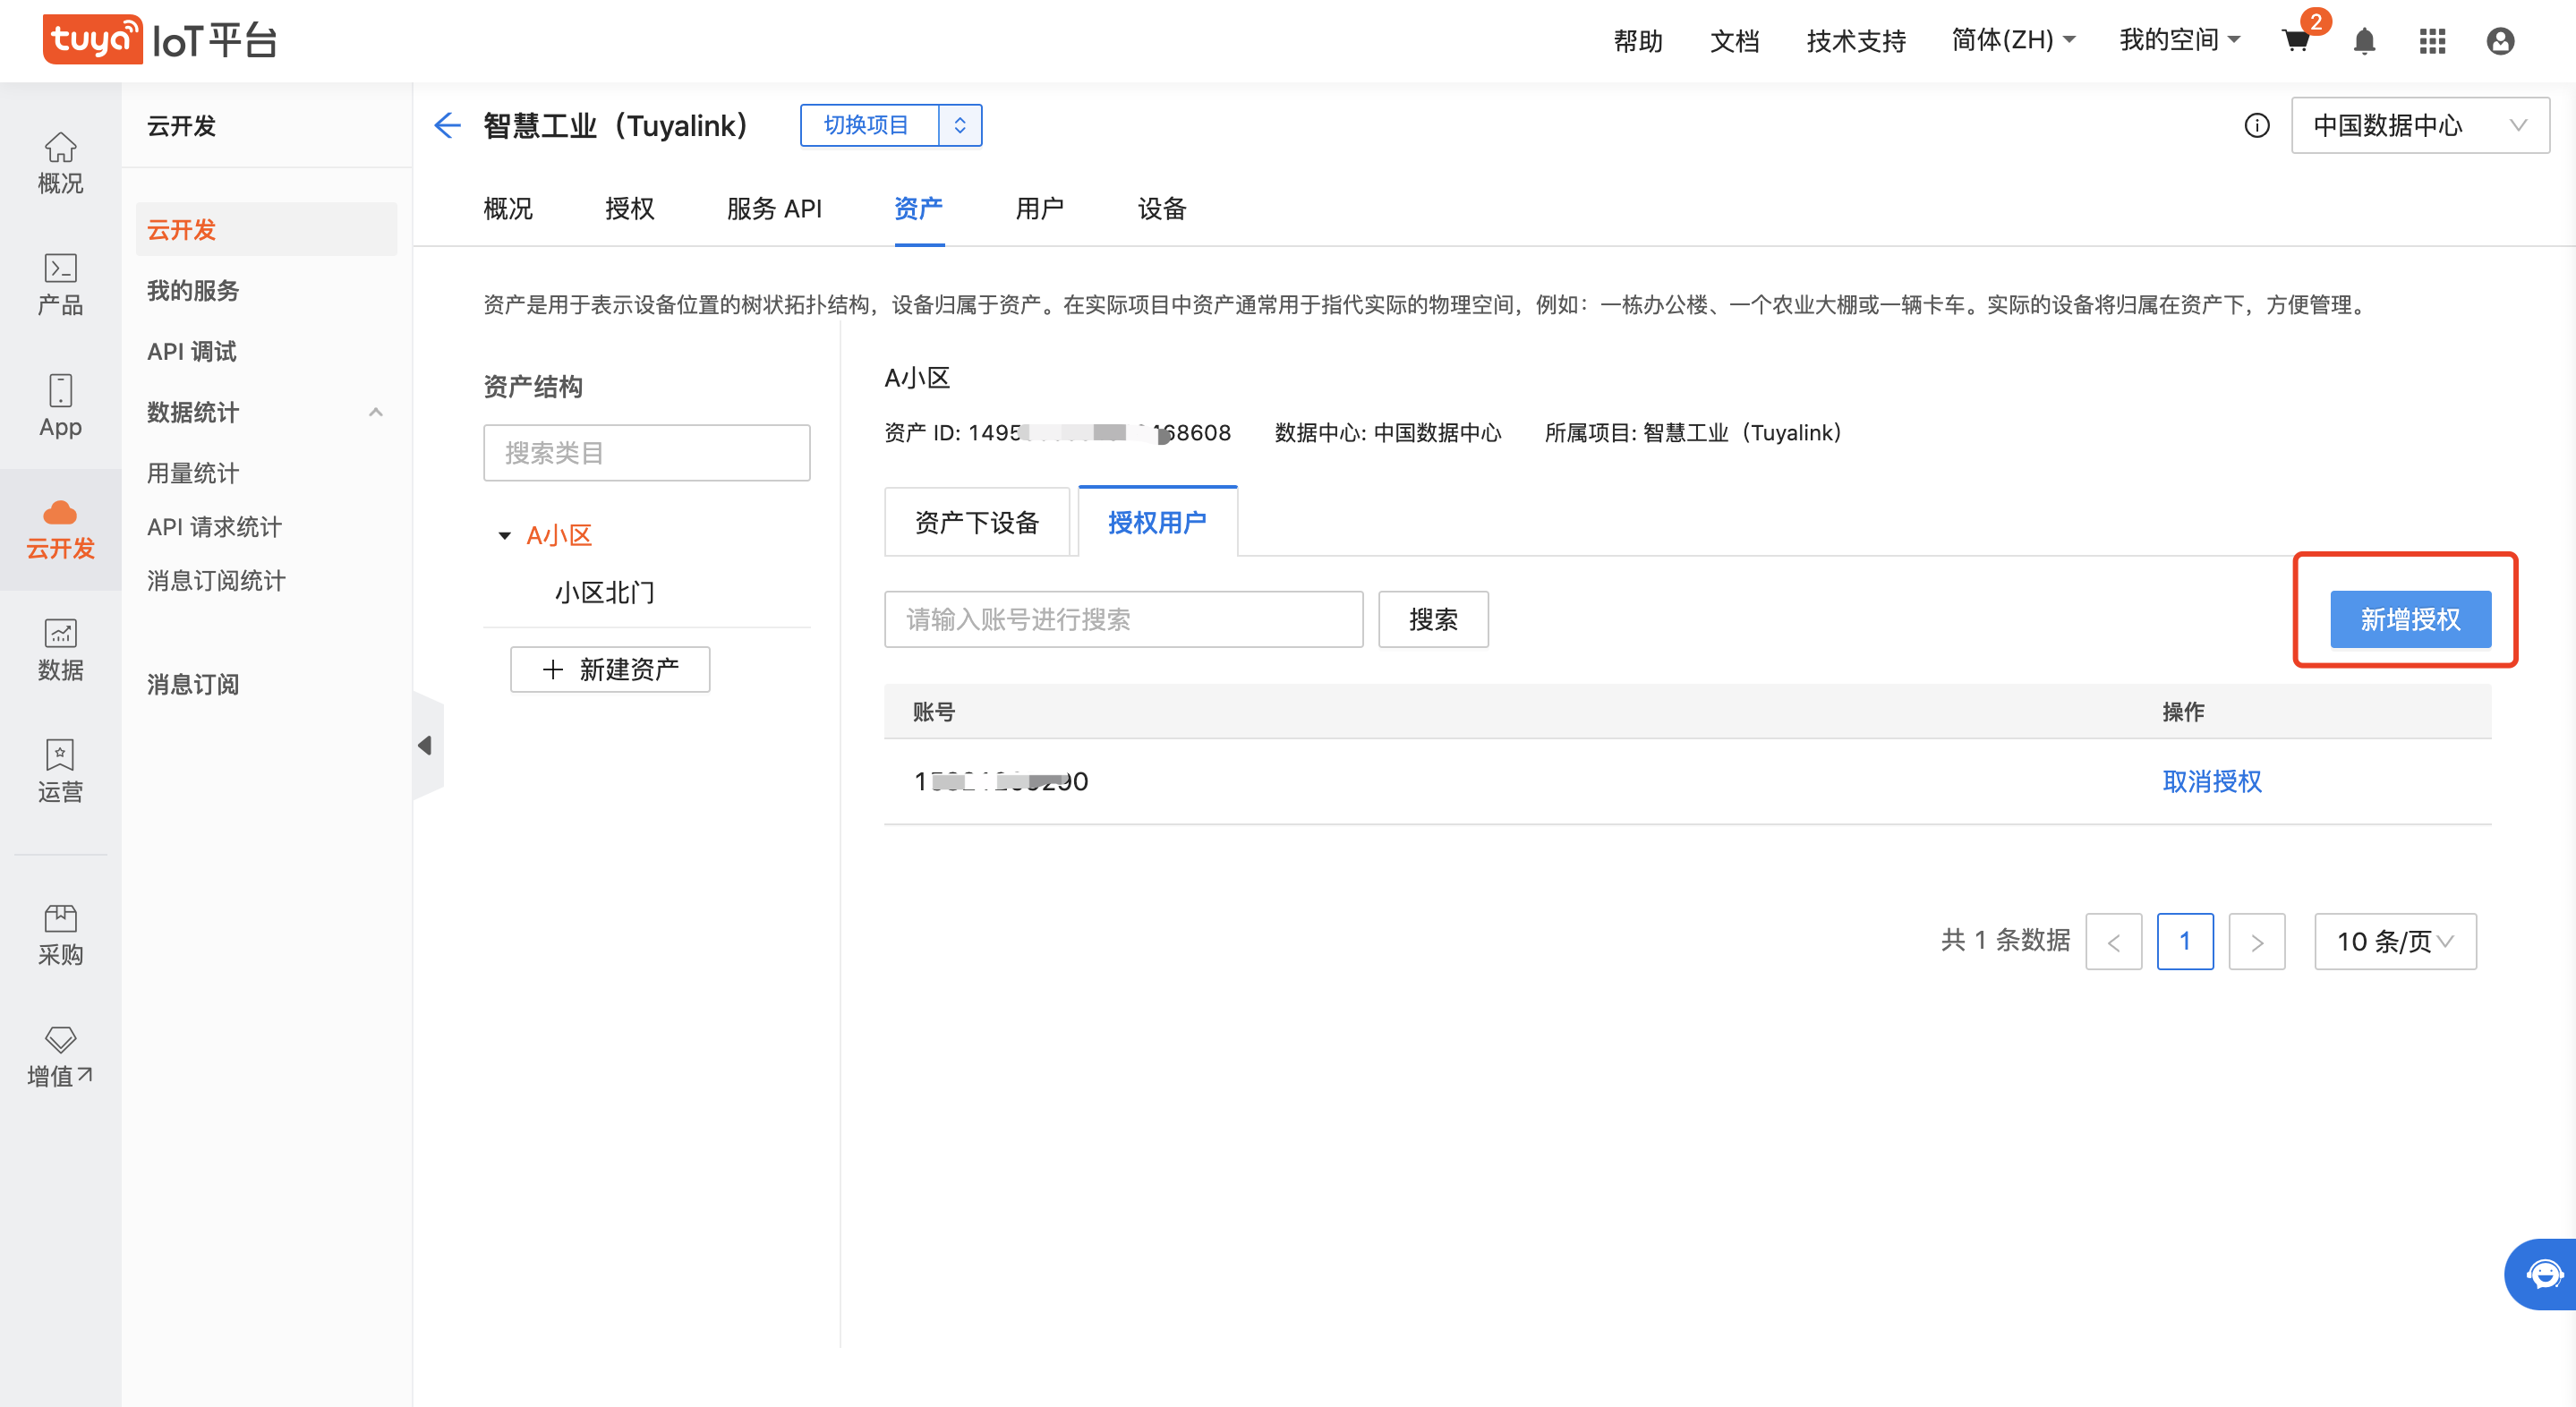
Task: Switch to the 服务 API tab
Action: pos(774,208)
